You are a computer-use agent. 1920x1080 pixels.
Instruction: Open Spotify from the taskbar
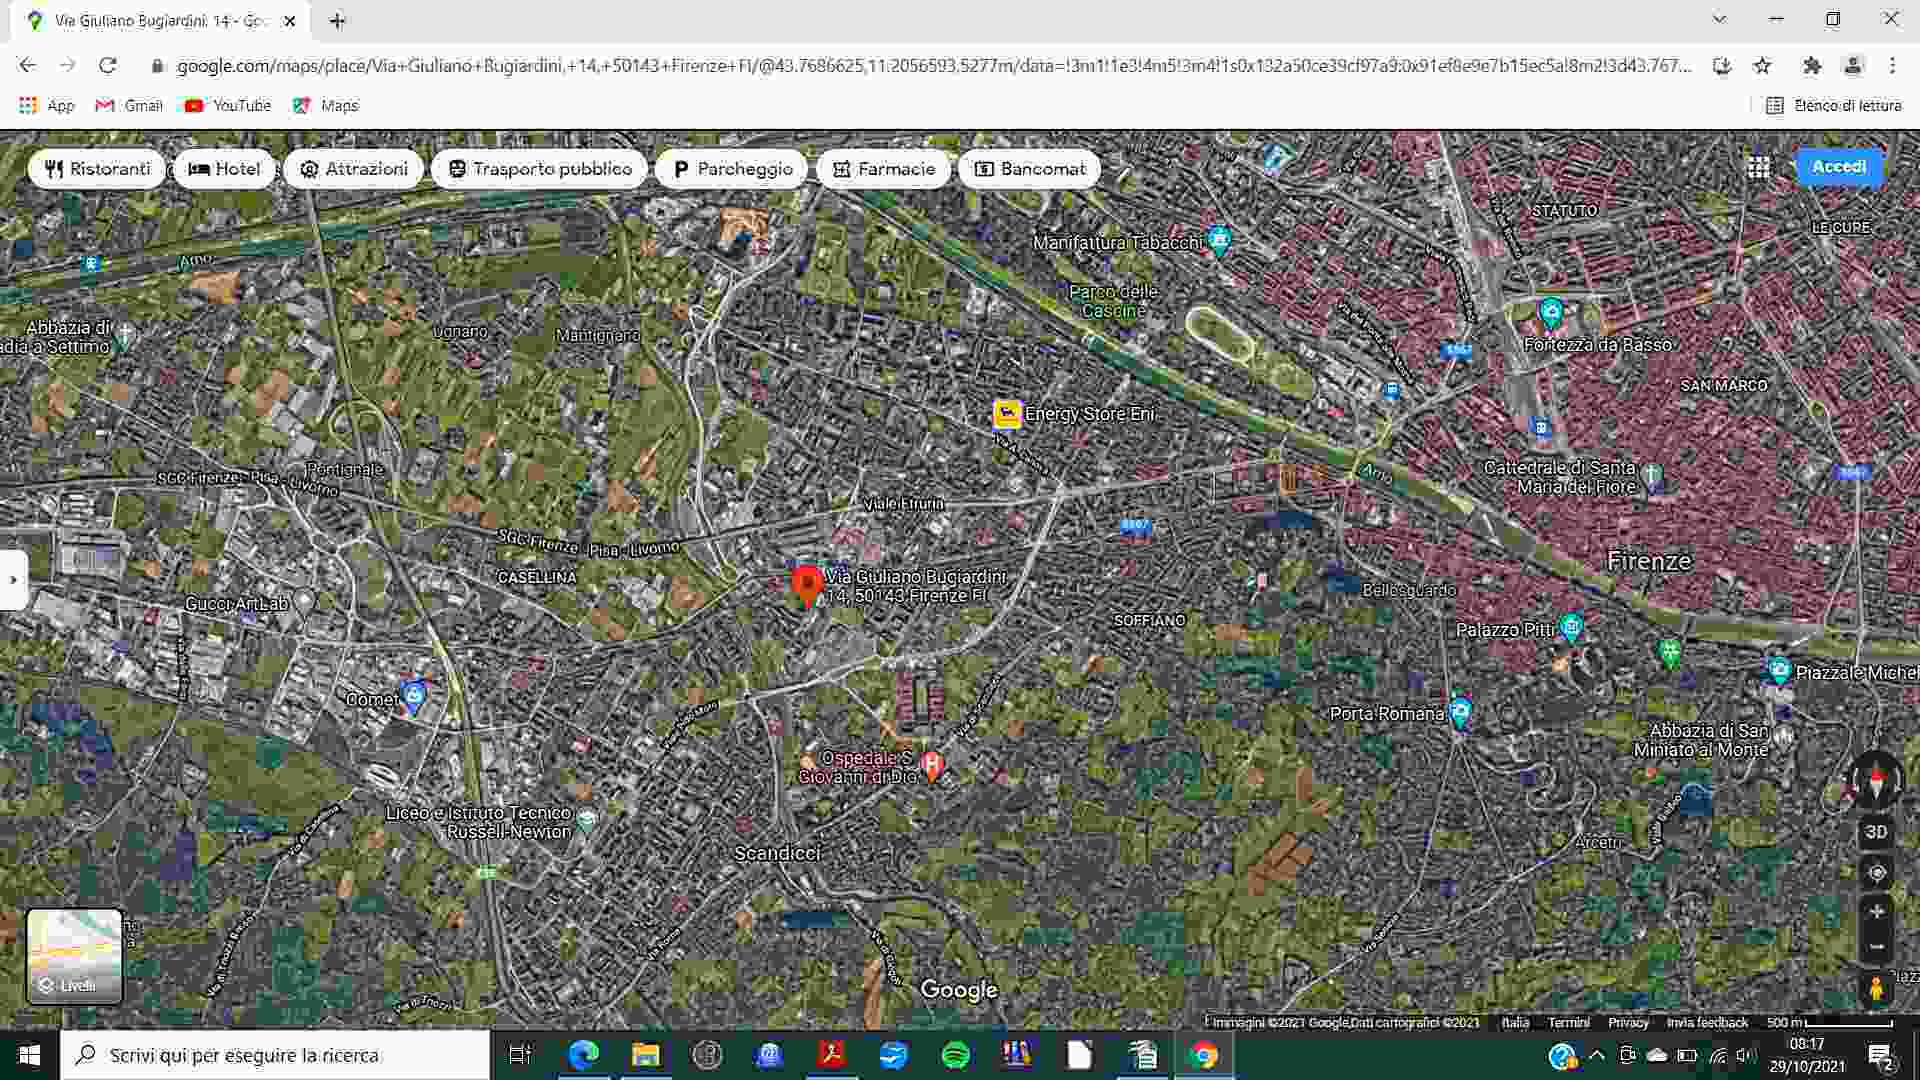(x=956, y=1055)
